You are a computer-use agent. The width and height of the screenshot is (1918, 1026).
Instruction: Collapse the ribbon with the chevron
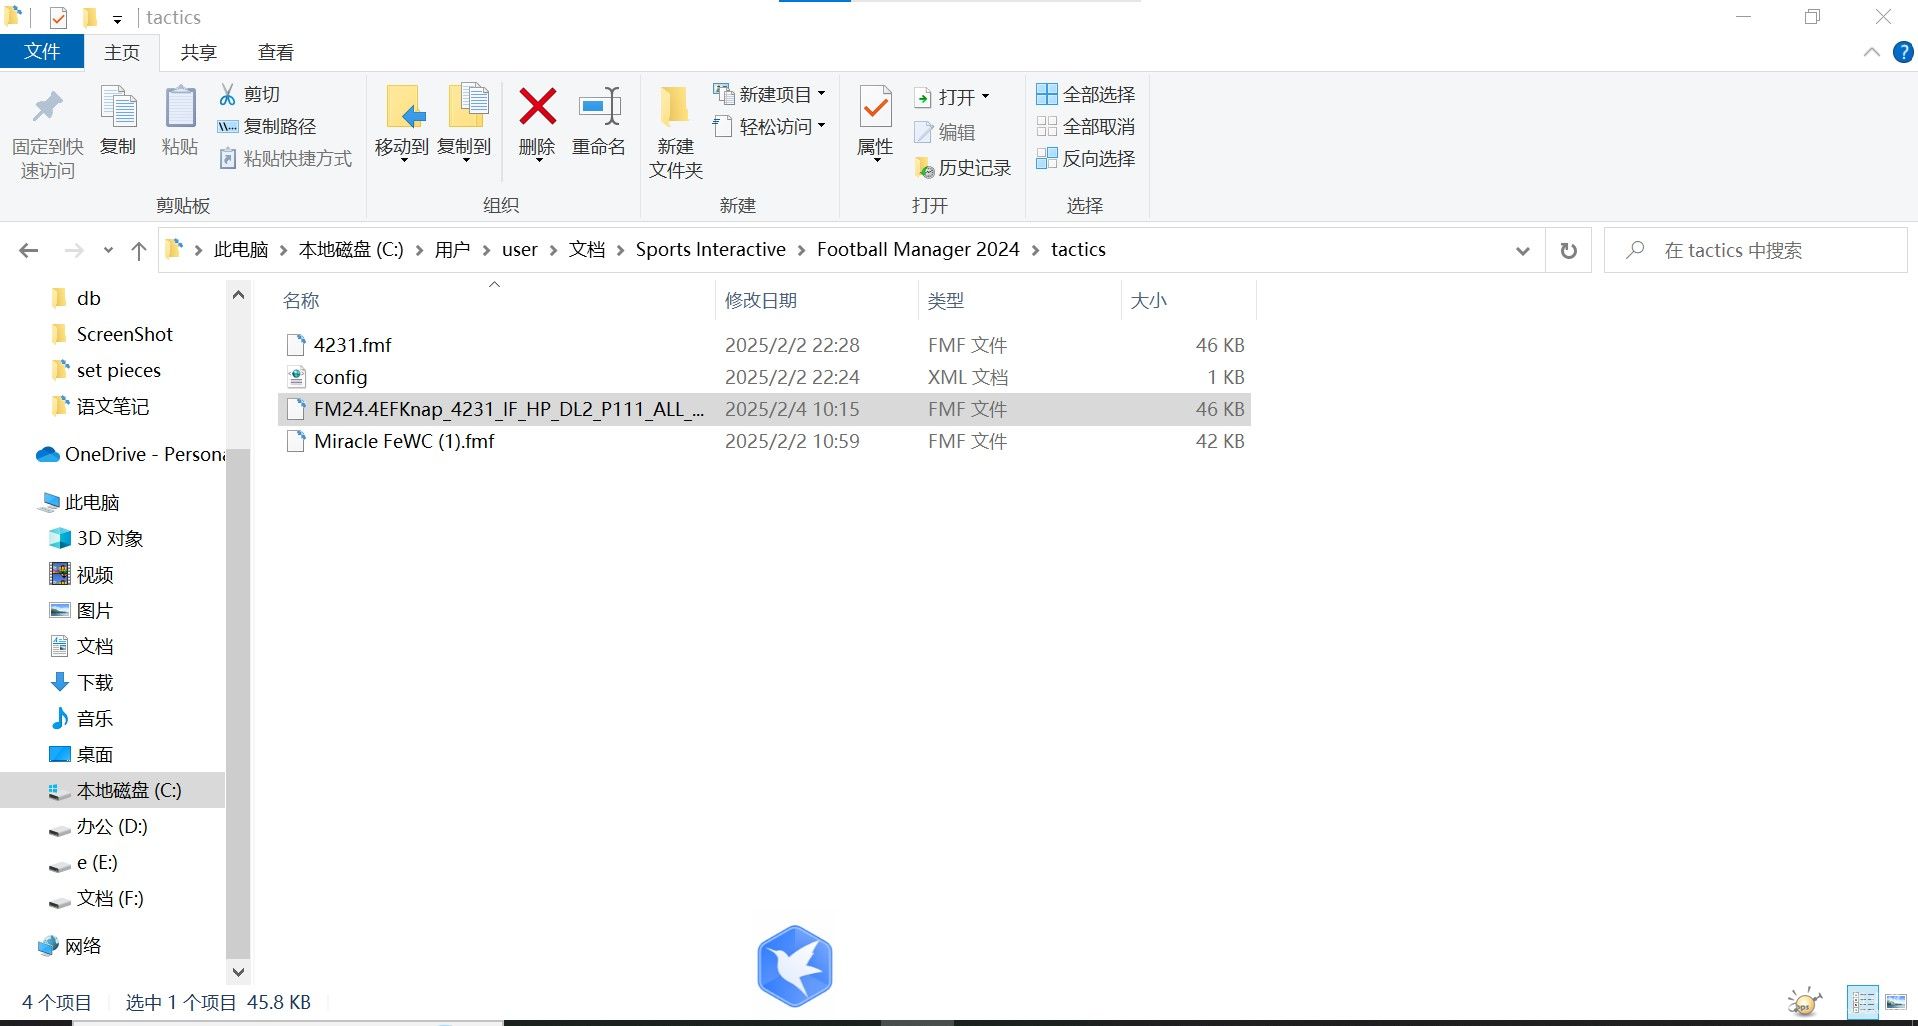coord(1871,52)
